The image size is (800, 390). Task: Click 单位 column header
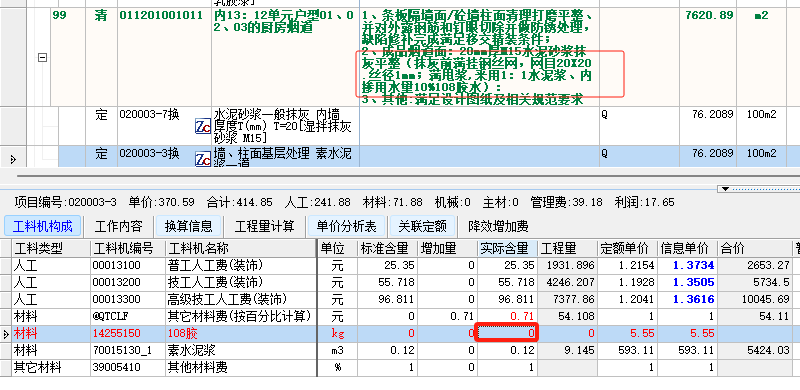point(337,249)
